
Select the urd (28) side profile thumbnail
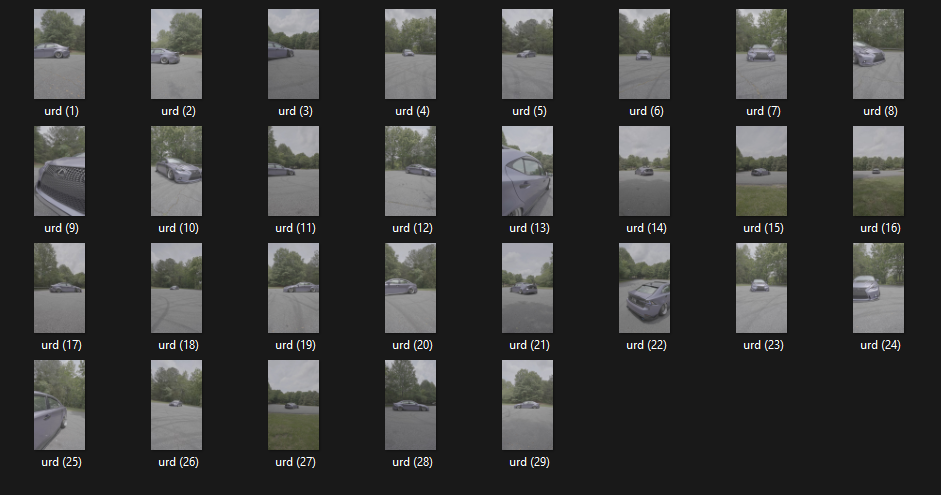click(x=410, y=405)
